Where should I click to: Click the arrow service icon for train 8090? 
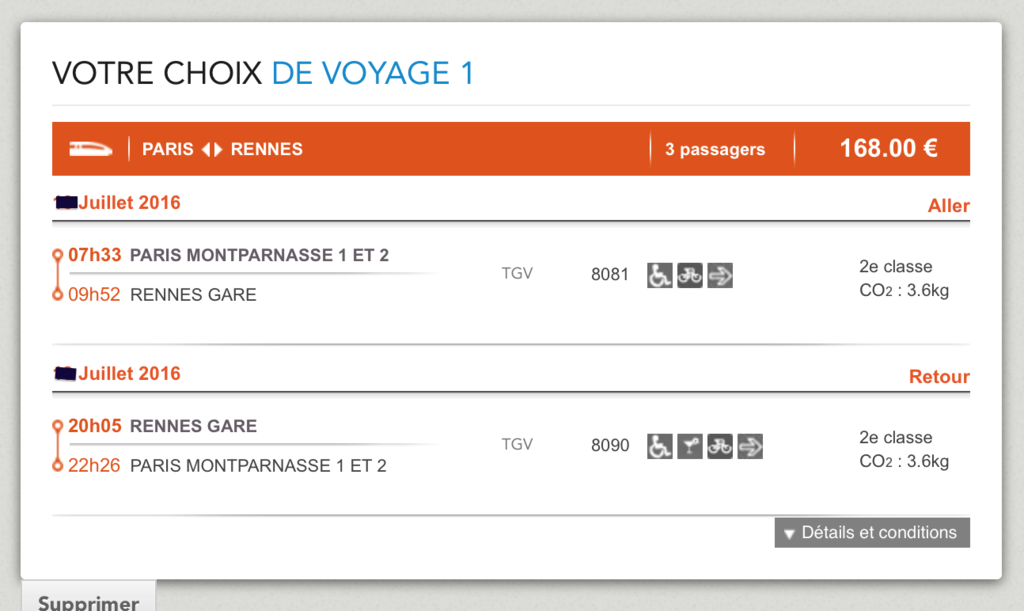coord(750,446)
